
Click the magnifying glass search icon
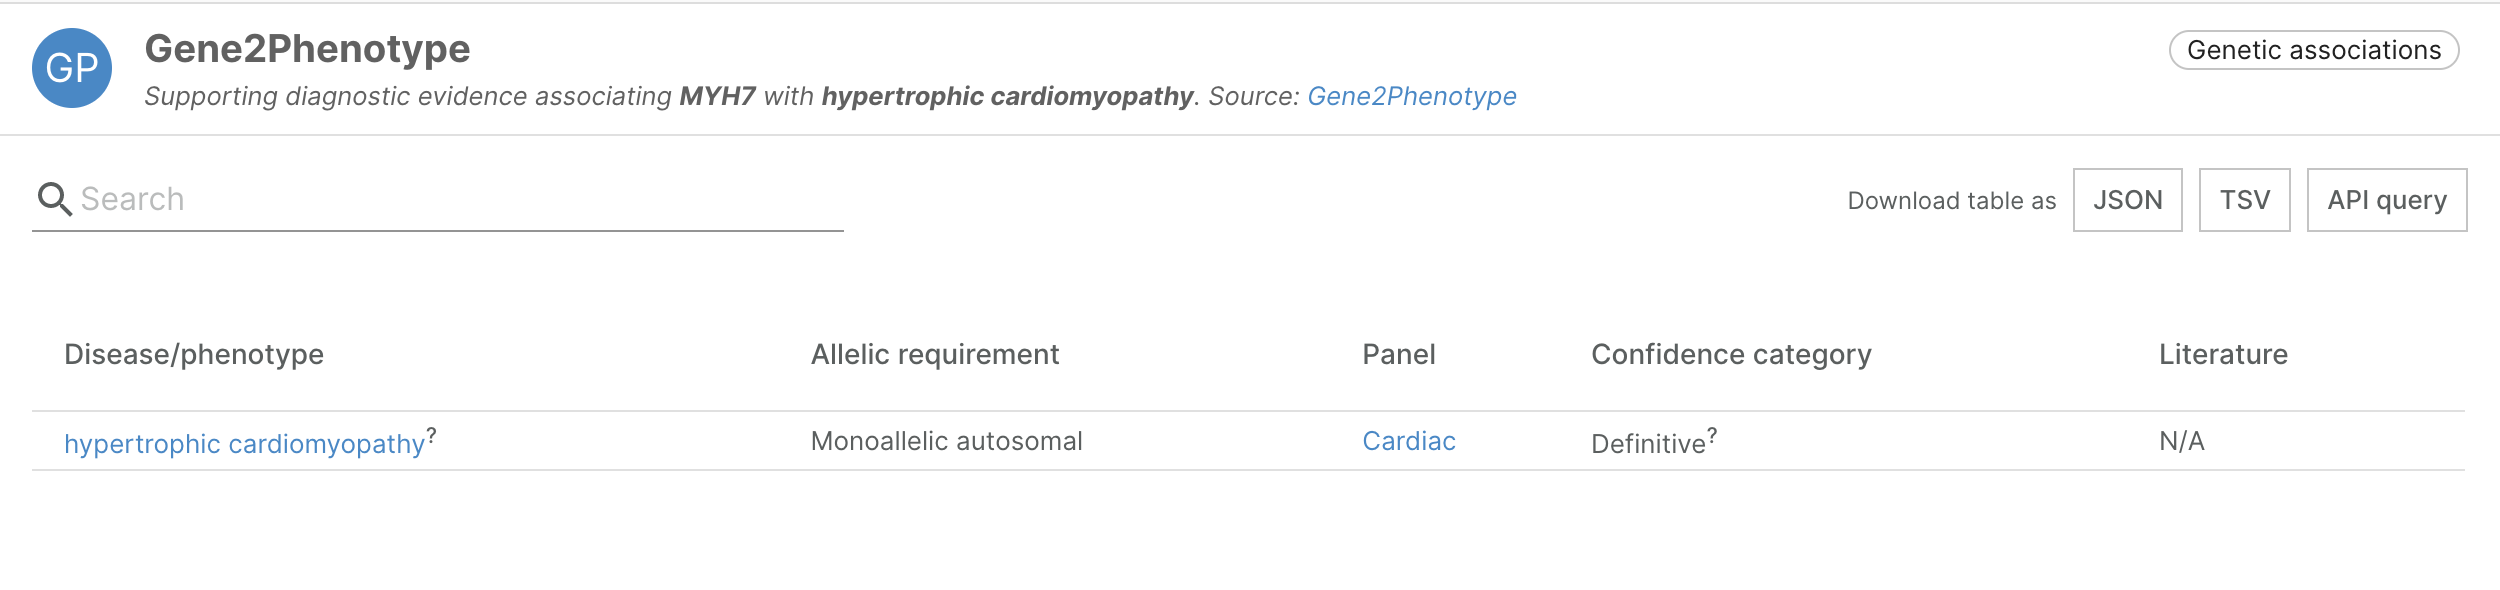(x=54, y=199)
